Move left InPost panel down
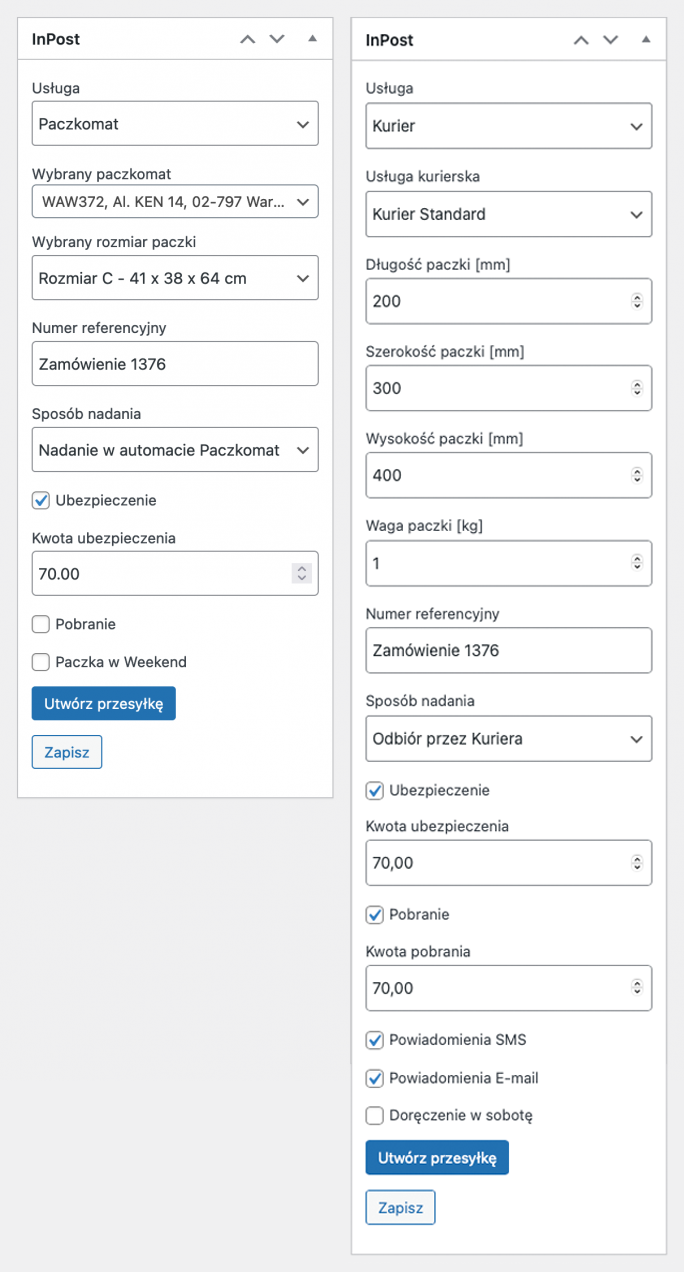 tap(277, 39)
